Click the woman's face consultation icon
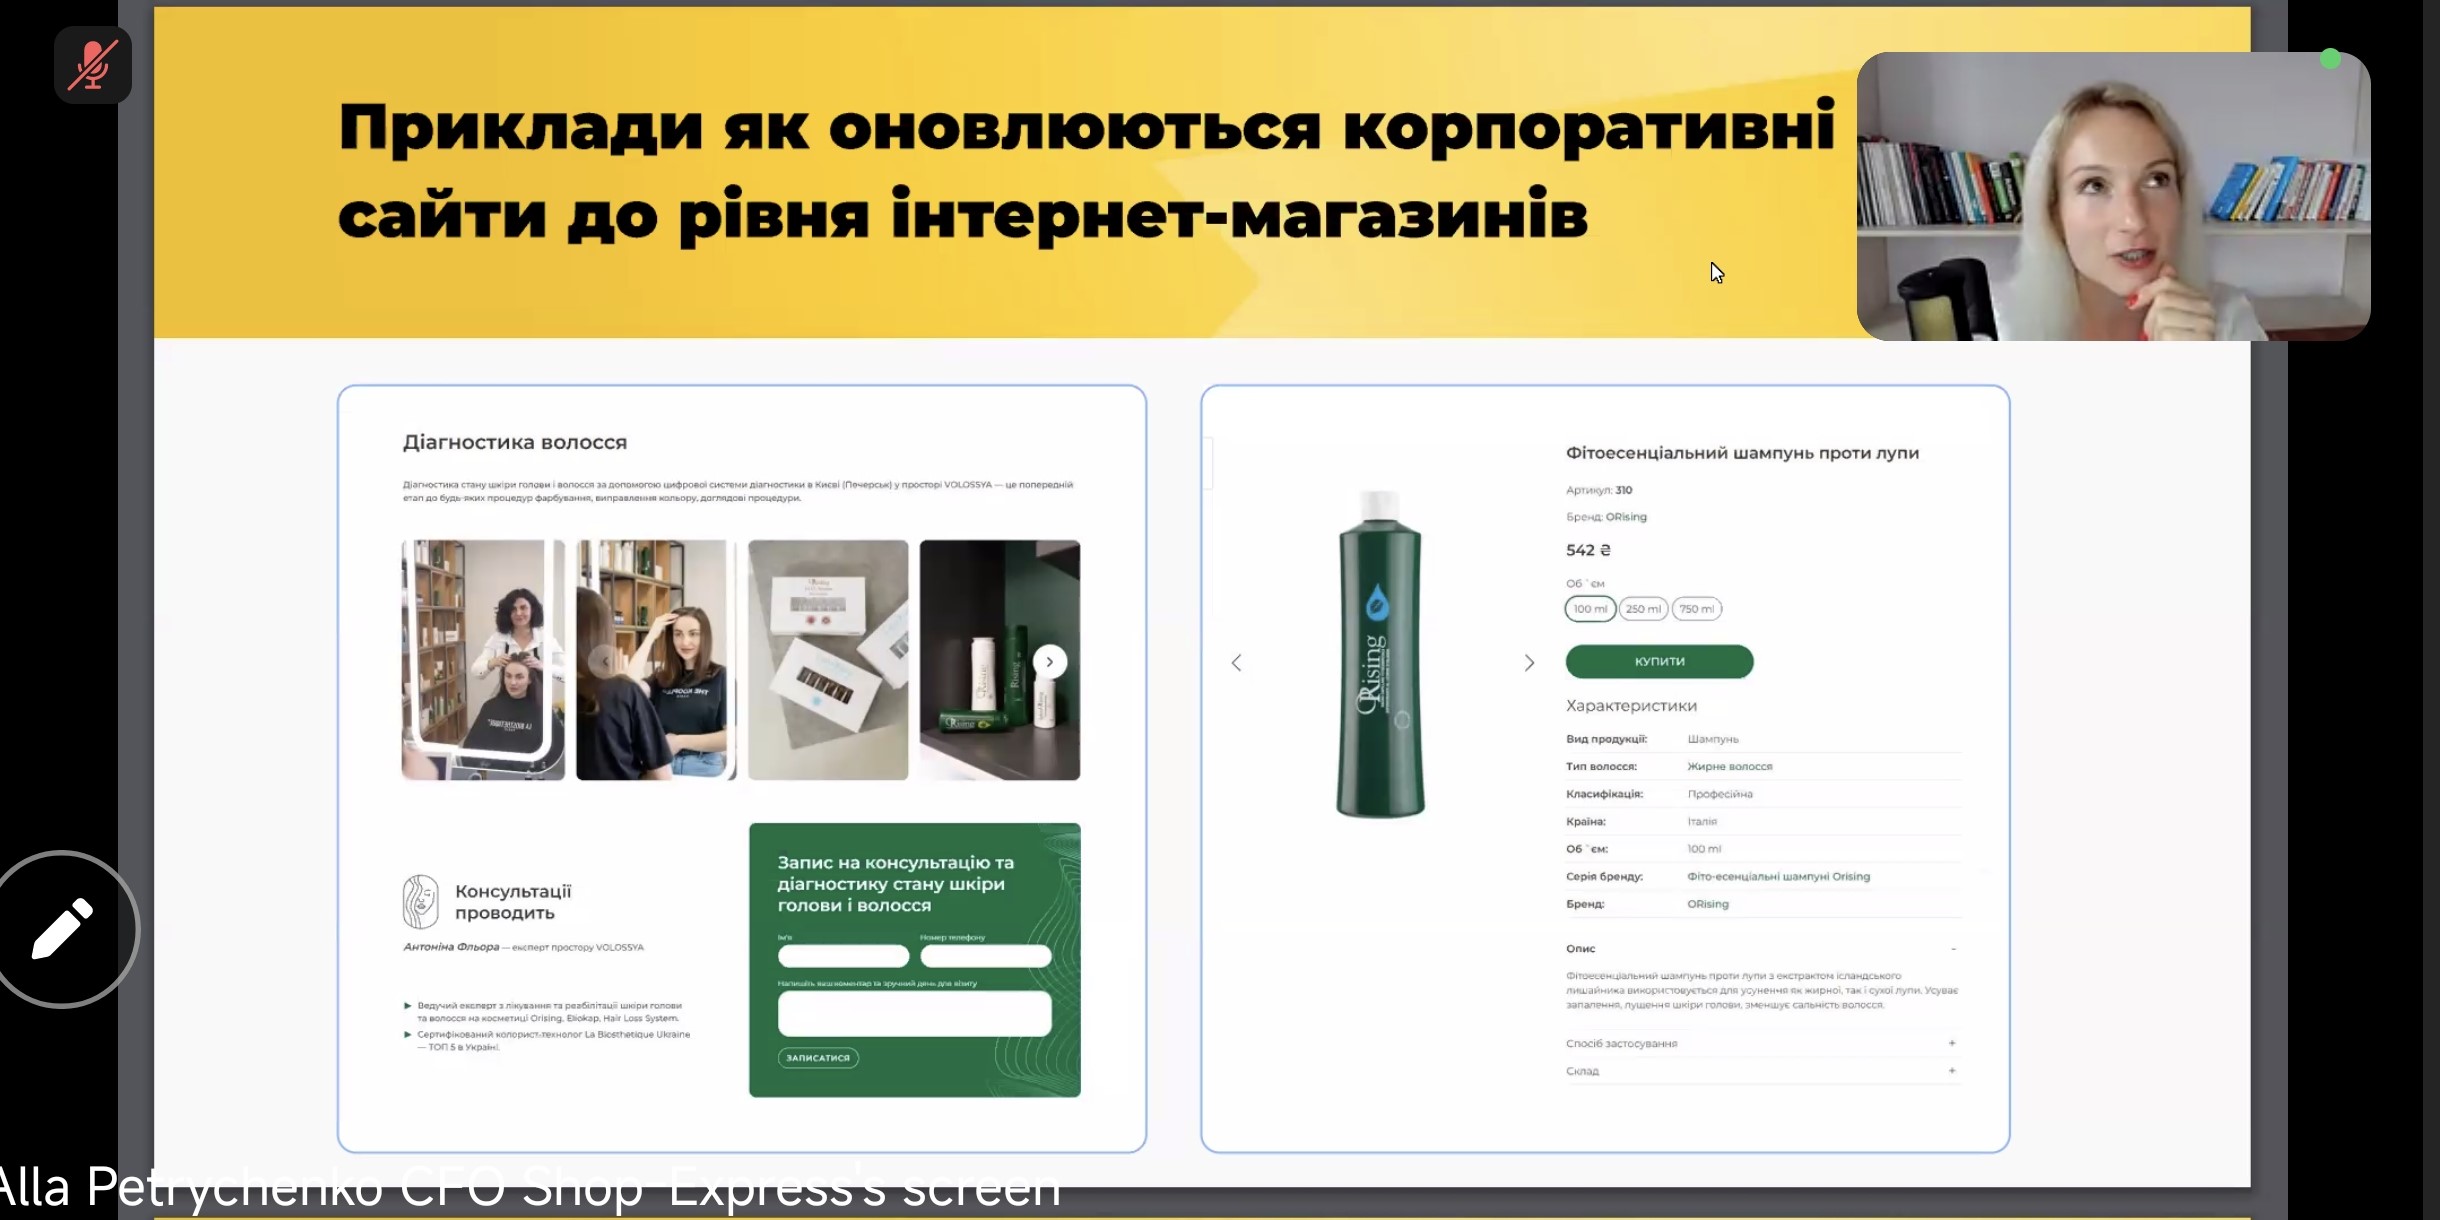The width and height of the screenshot is (2440, 1220). [x=420, y=901]
